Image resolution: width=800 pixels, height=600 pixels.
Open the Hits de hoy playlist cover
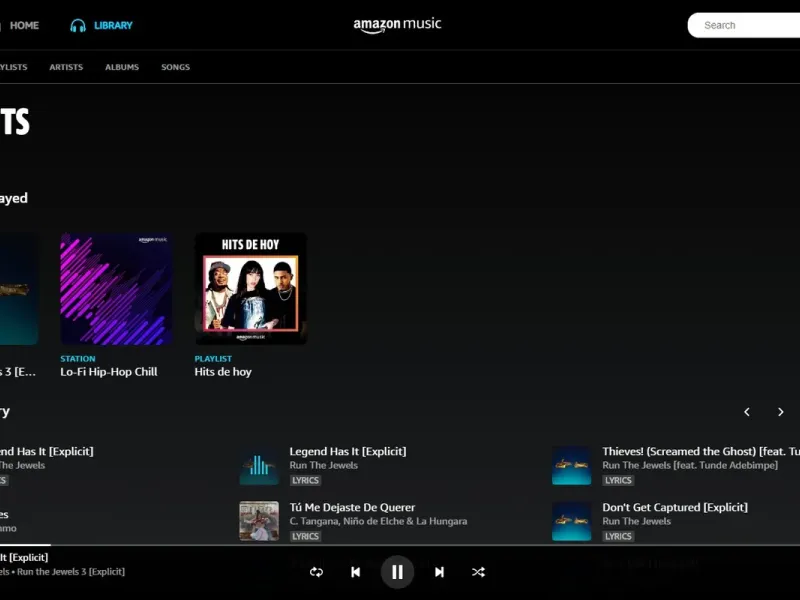(251, 289)
